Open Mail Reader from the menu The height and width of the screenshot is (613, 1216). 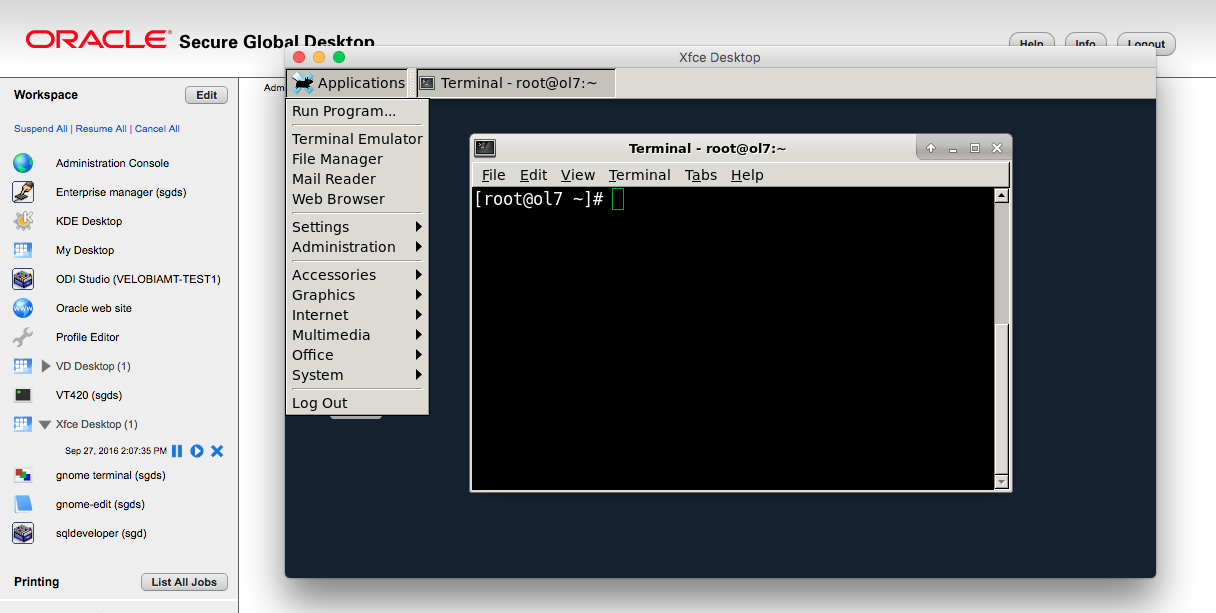point(357,179)
